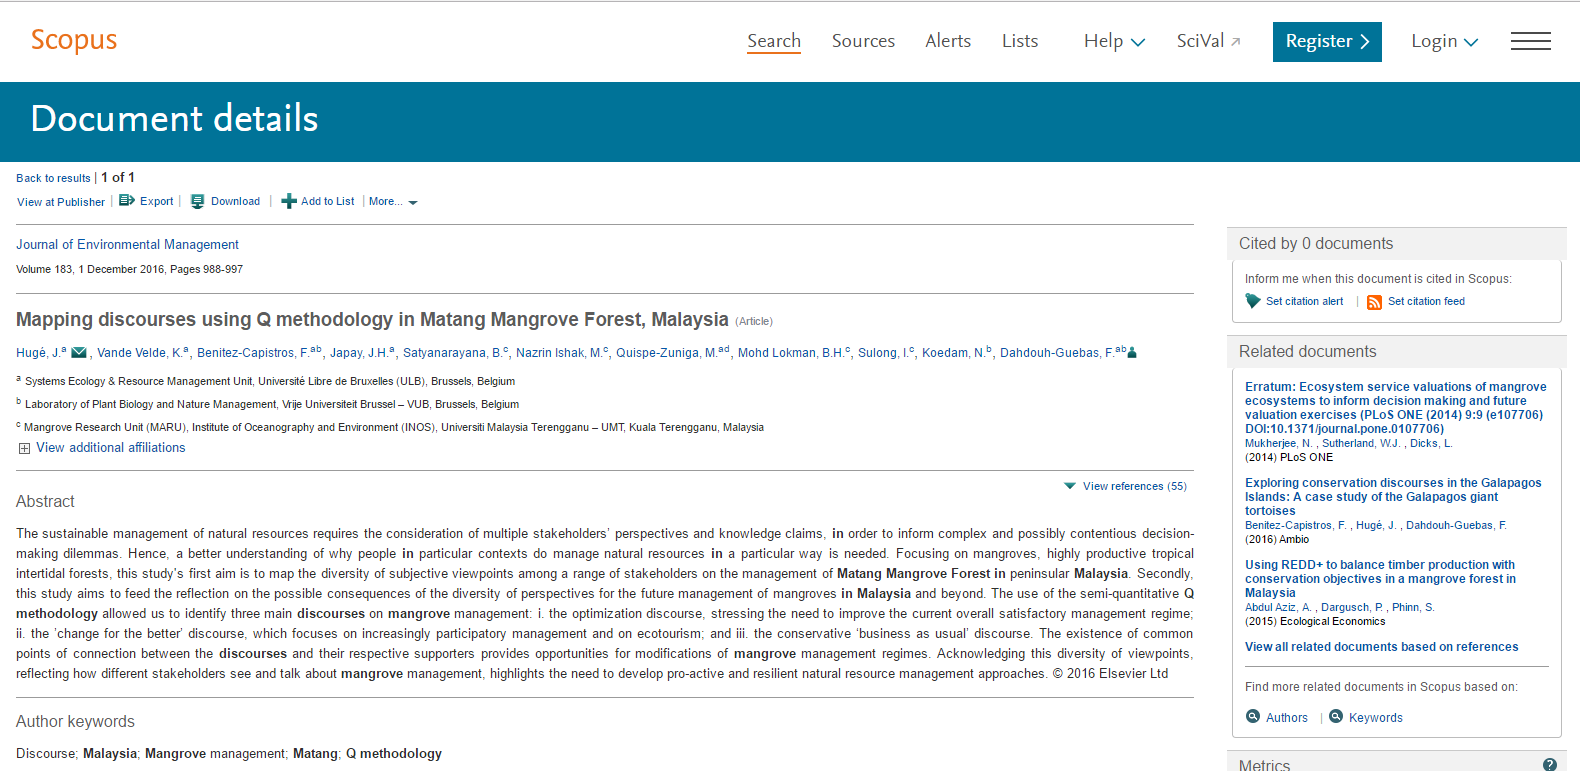Open the Login dropdown

(1444, 41)
